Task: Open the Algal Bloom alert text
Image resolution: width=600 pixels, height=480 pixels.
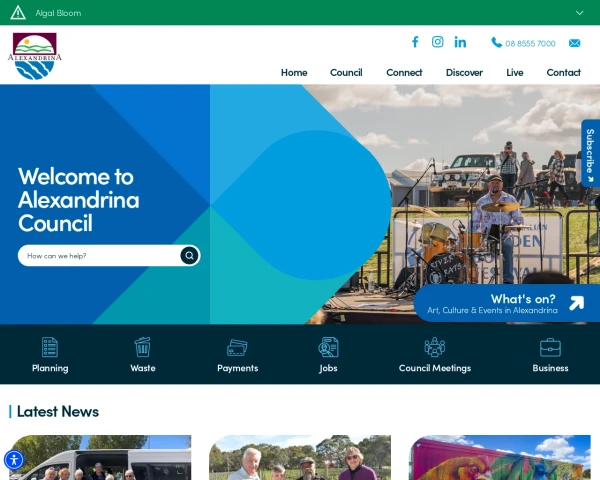Action: click(x=58, y=13)
